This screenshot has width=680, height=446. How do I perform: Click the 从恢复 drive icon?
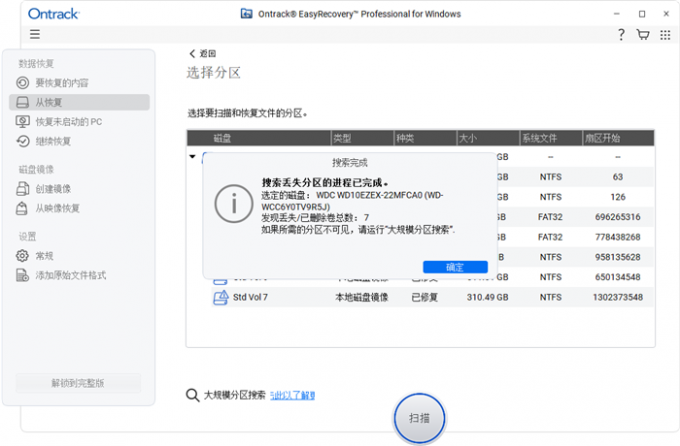click(23, 102)
